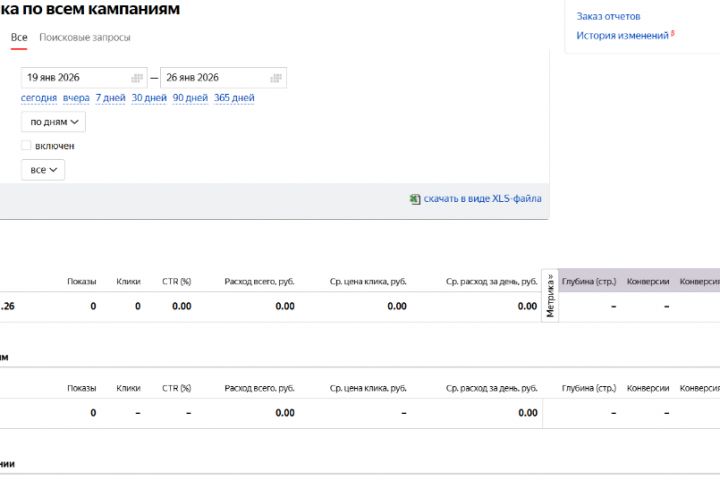
Task: Switch to the 'Все' tab
Action: (x=19, y=37)
